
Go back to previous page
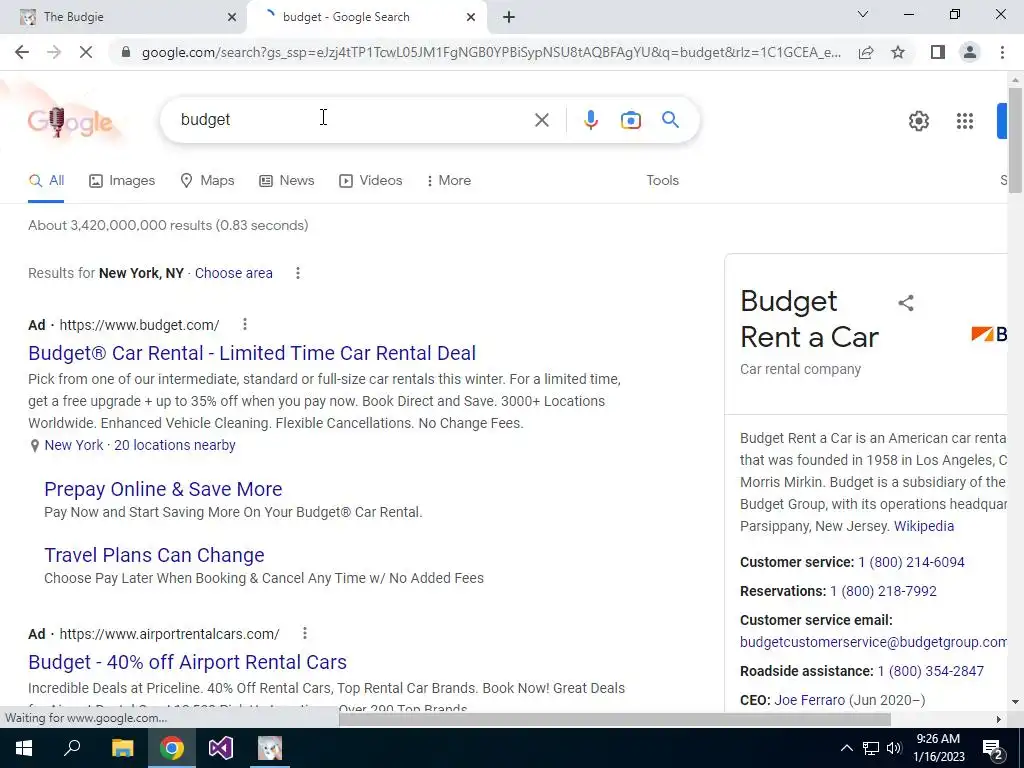tap(22, 52)
